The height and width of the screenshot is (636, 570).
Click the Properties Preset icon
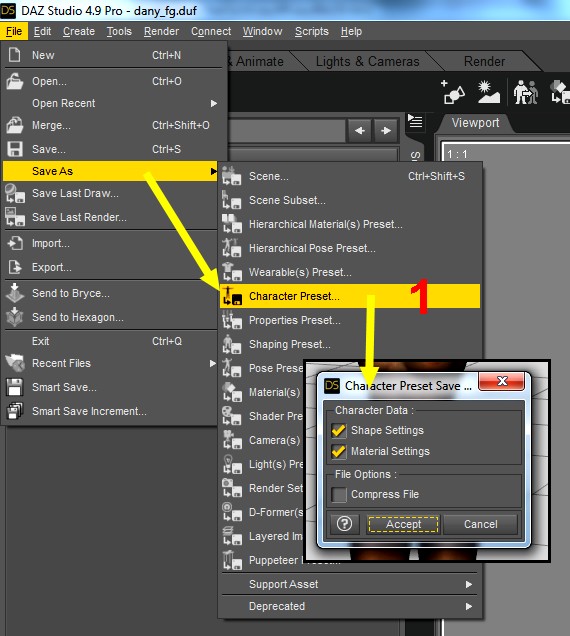click(x=232, y=320)
